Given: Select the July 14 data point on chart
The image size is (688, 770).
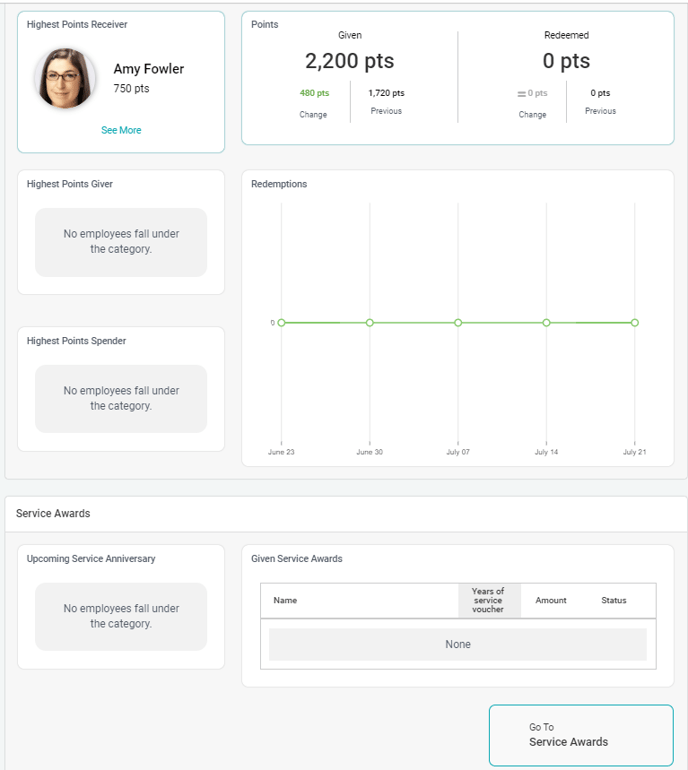Looking at the screenshot, I should click(x=546, y=323).
